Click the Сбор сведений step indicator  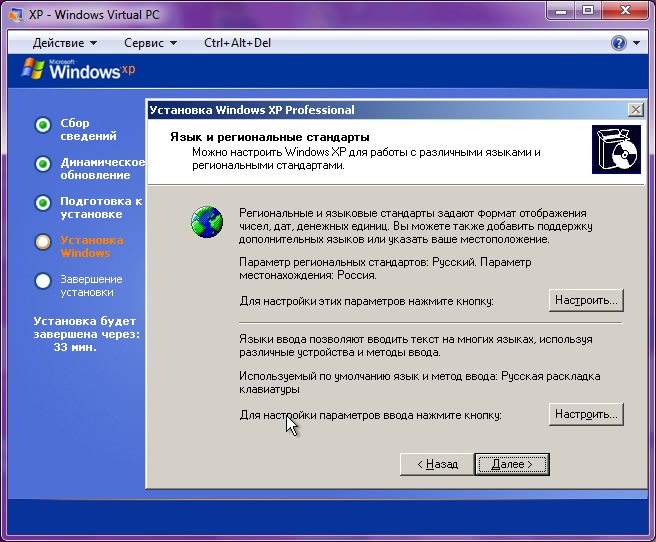click(x=43, y=125)
